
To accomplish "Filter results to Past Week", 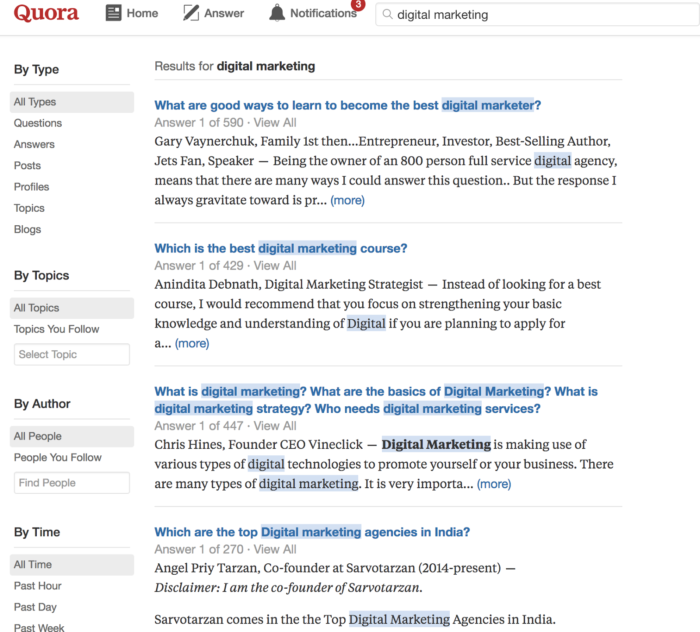I will (39, 628).
